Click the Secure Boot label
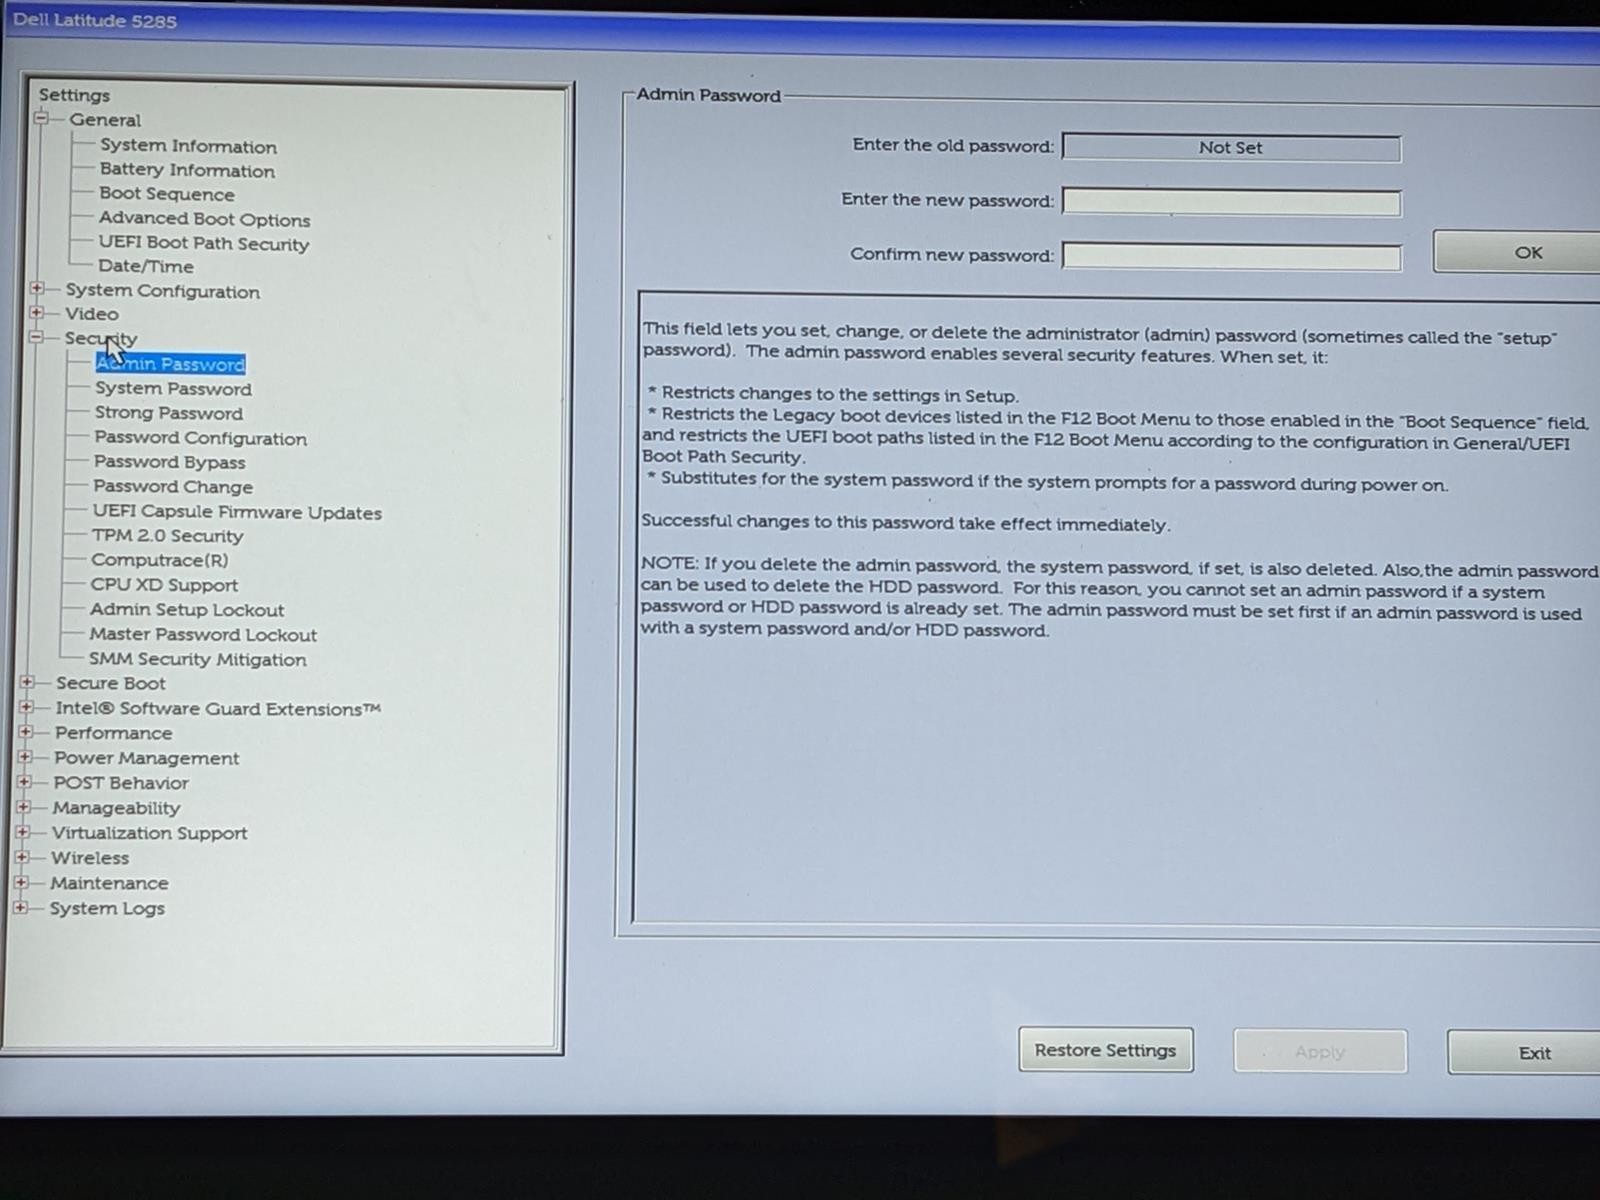Image resolution: width=1600 pixels, height=1200 pixels. point(110,684)
